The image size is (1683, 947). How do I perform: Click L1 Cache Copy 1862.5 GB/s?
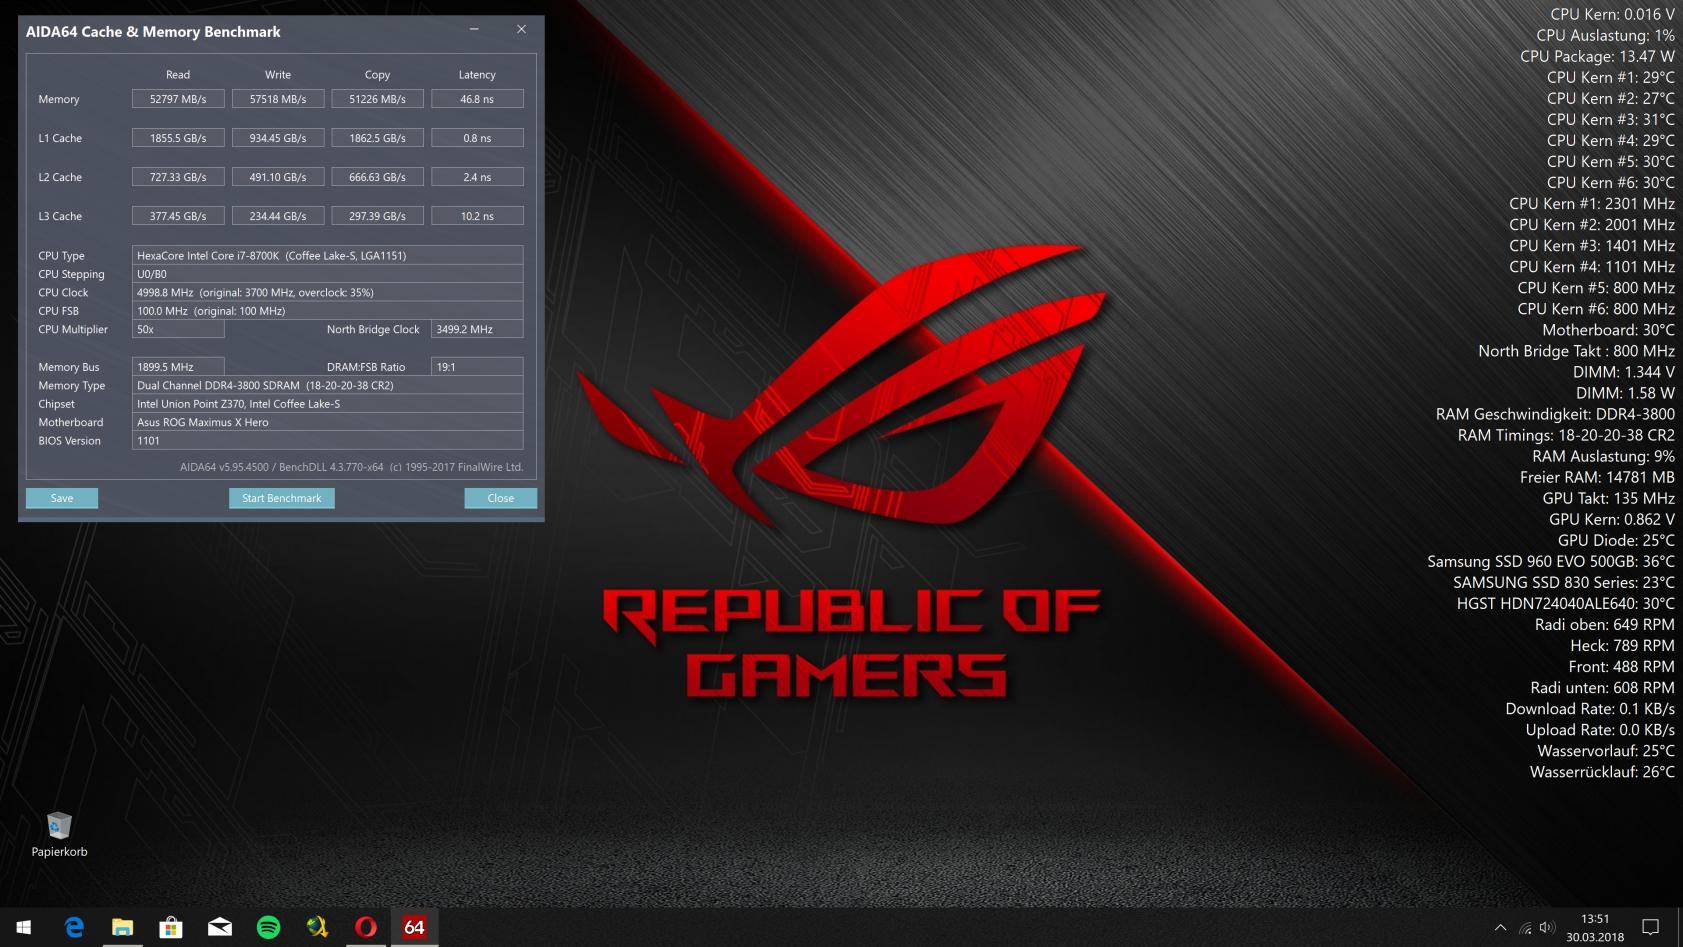377,138
